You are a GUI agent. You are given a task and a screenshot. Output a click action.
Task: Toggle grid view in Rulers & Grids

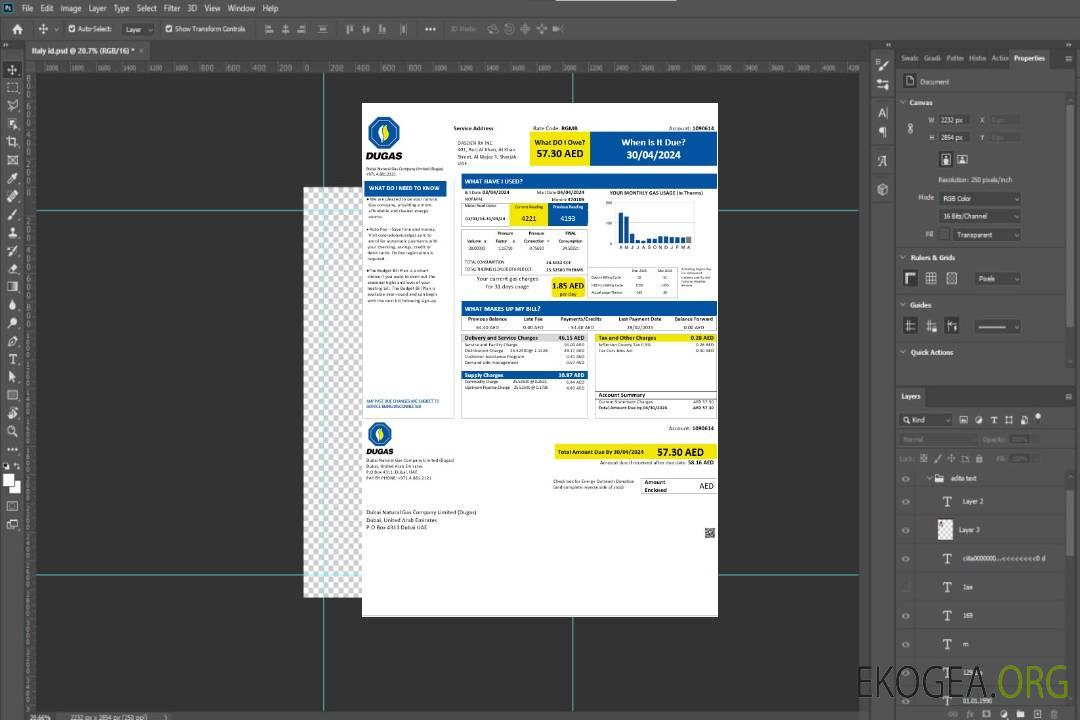[x=931, y=278]
